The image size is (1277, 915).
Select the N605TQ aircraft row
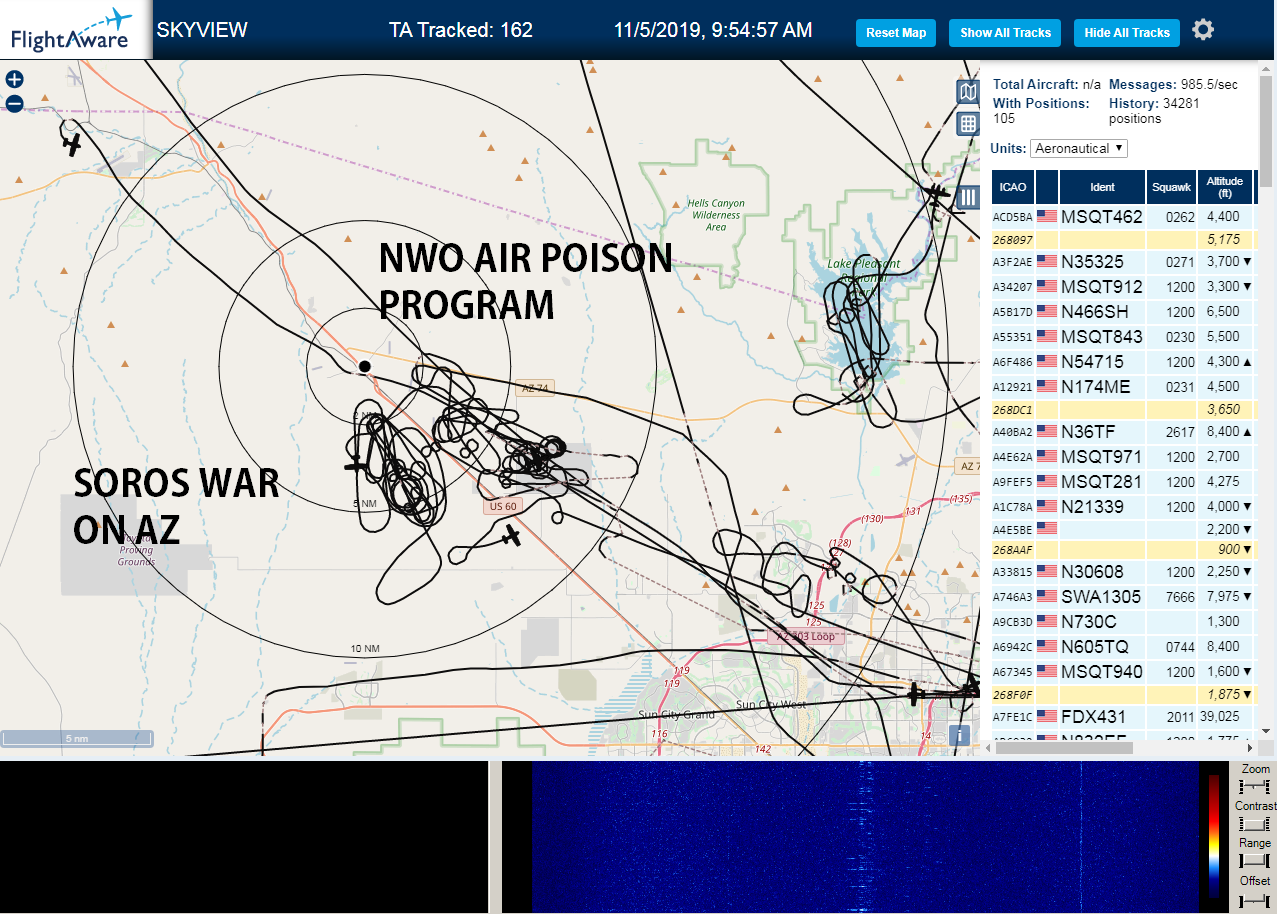[x=1124, y=646]
